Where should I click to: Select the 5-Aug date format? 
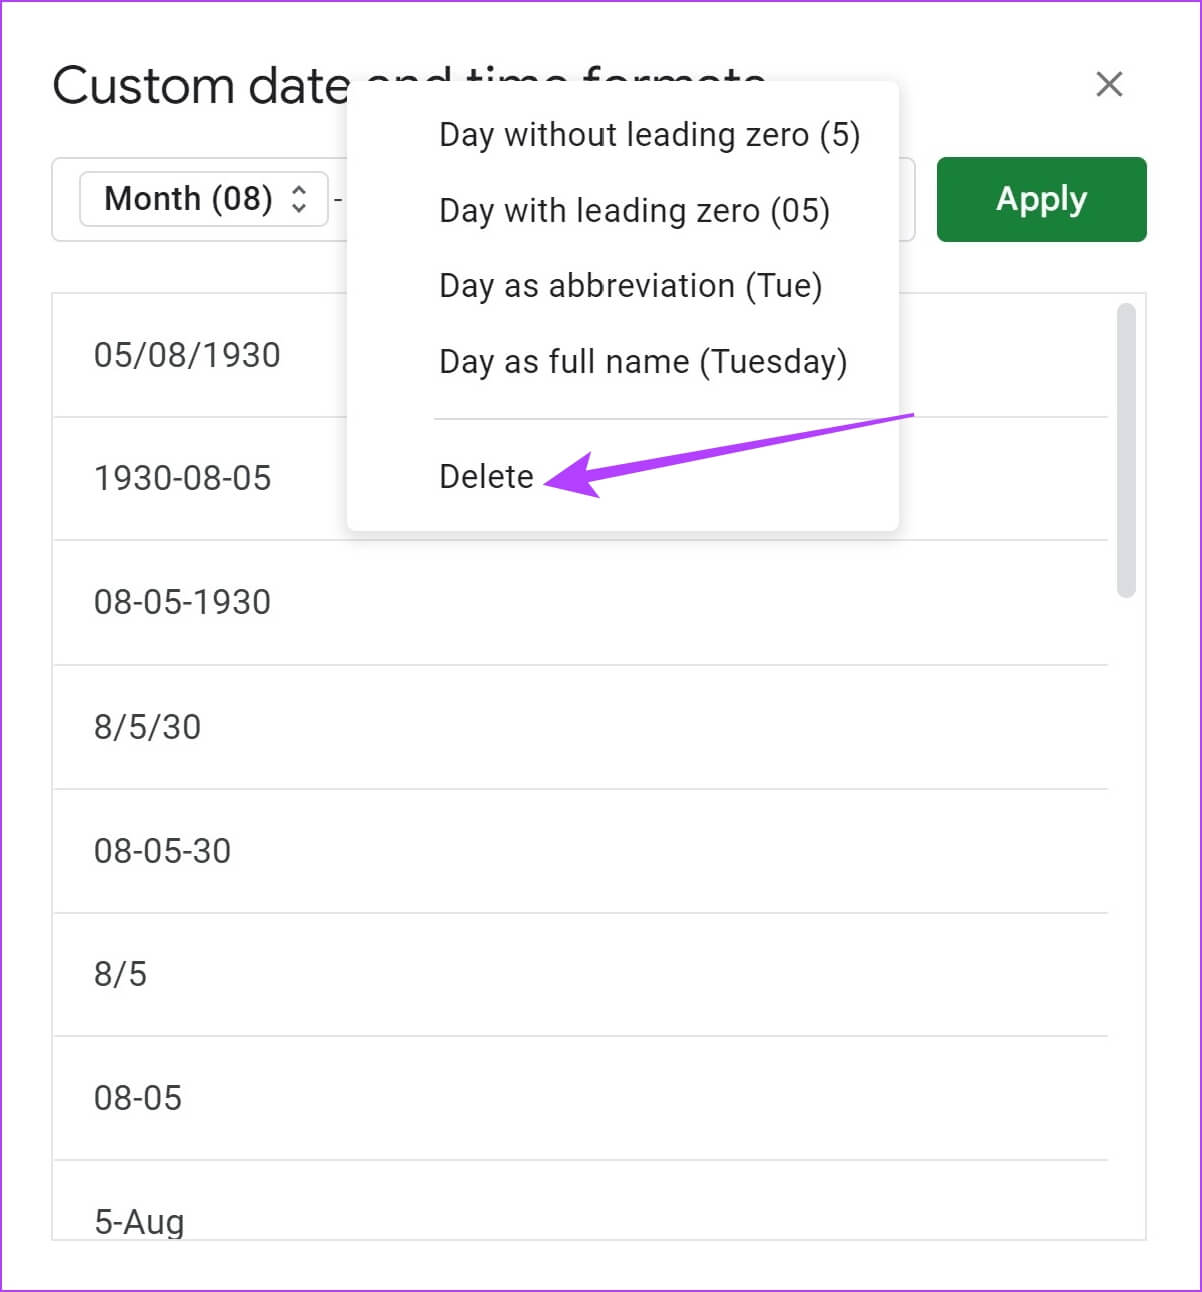(x=139, y=1220)
